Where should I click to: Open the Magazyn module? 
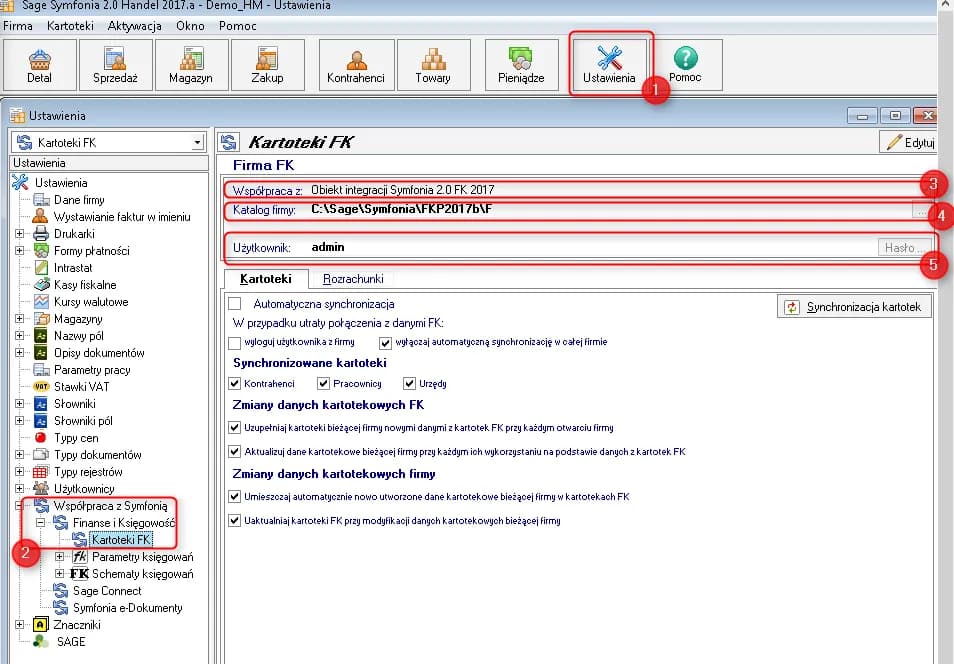[x=190, y=65]
